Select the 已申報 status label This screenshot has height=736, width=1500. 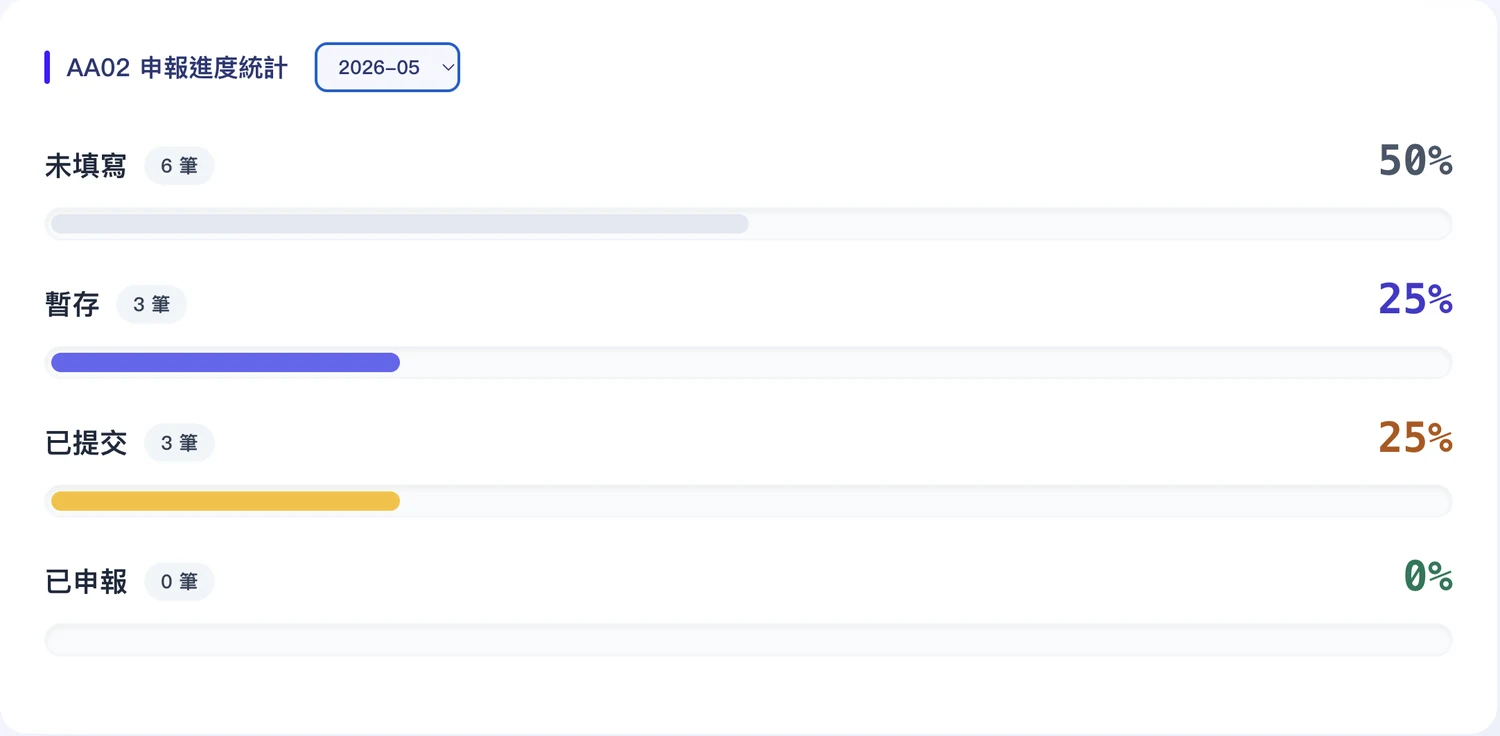click(x=86, y=582)
